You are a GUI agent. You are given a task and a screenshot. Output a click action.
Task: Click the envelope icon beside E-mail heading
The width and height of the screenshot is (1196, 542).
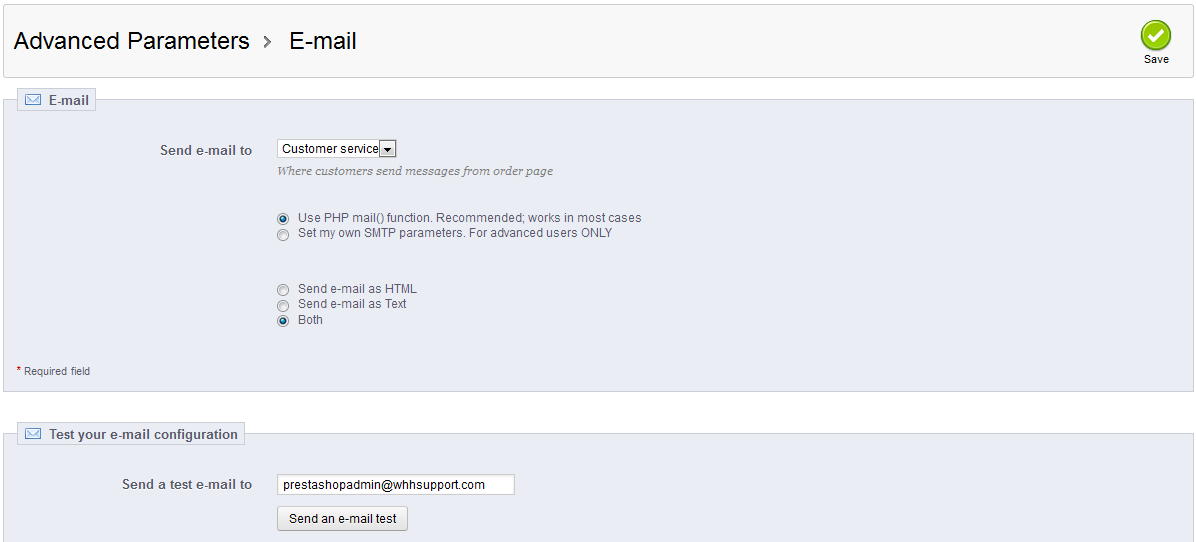[x=33, y=100]
